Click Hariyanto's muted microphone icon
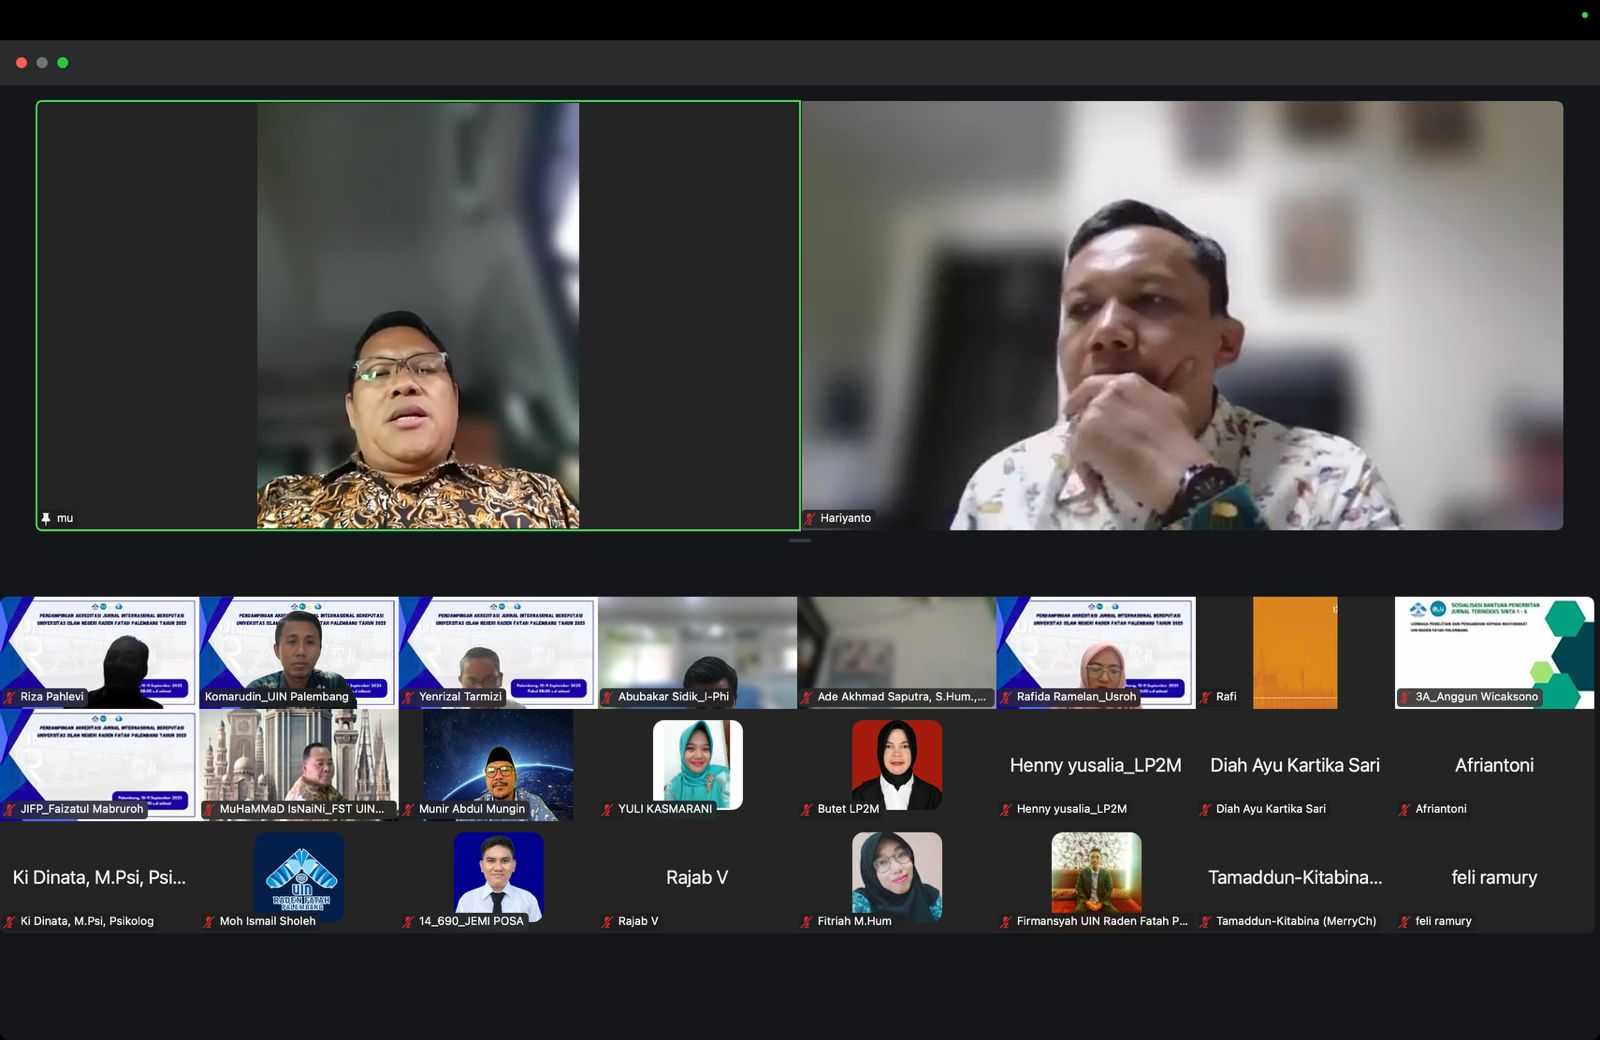Viewport: 1600px width, 1040px height. pyautogui.click(x=810, y=518)
